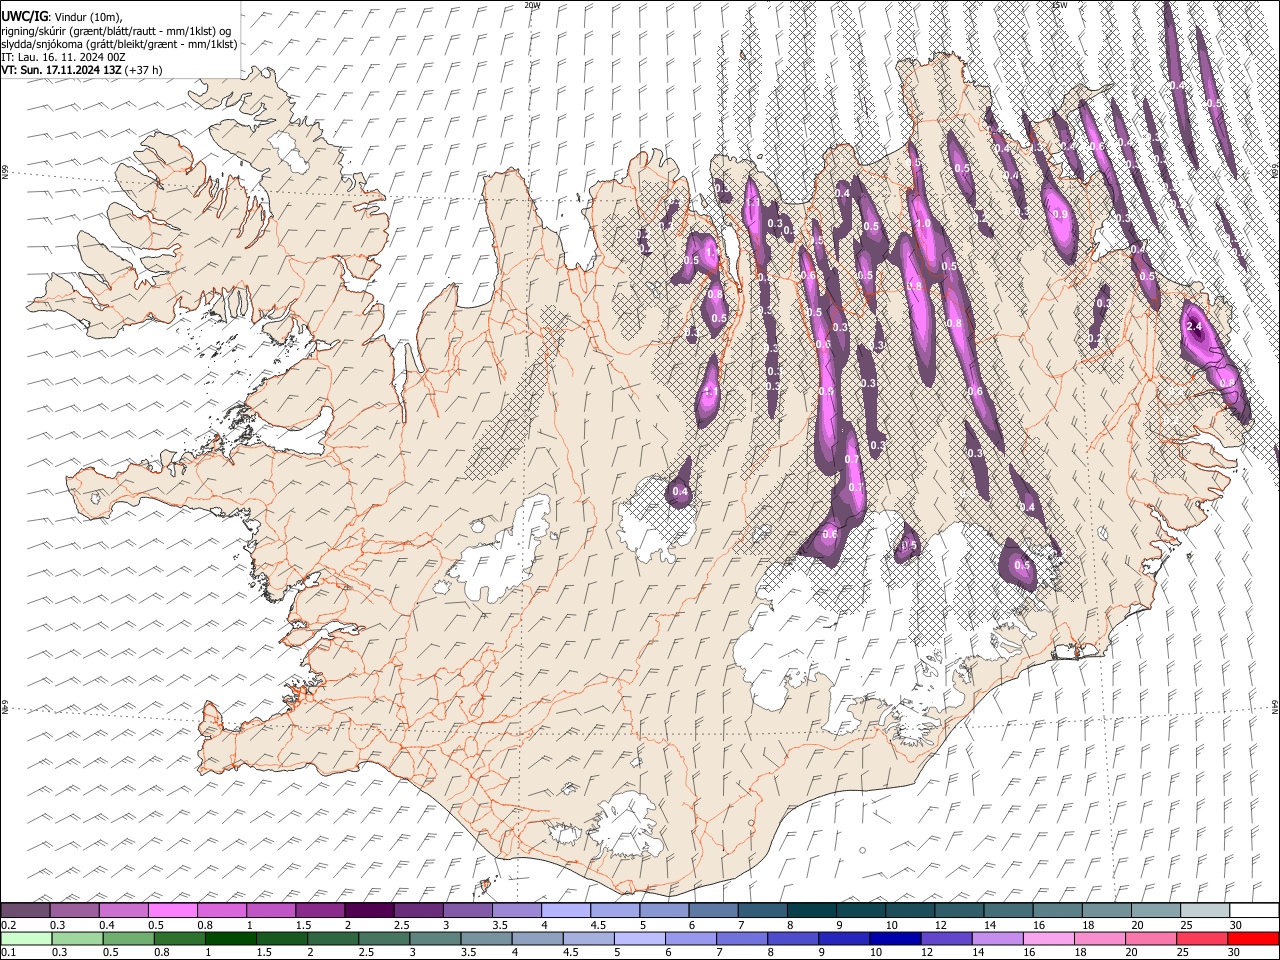Screen dimensions: 1280x960
Task: Select the pale gray 25 snow scale swatch
Action: [x=1206, y=911]
